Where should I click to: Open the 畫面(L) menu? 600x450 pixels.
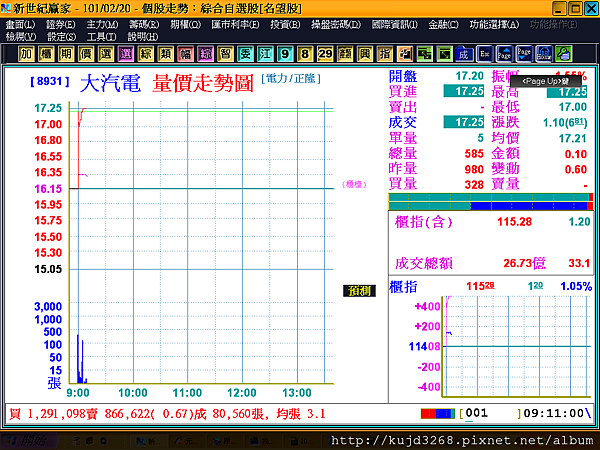coord(20,25)
